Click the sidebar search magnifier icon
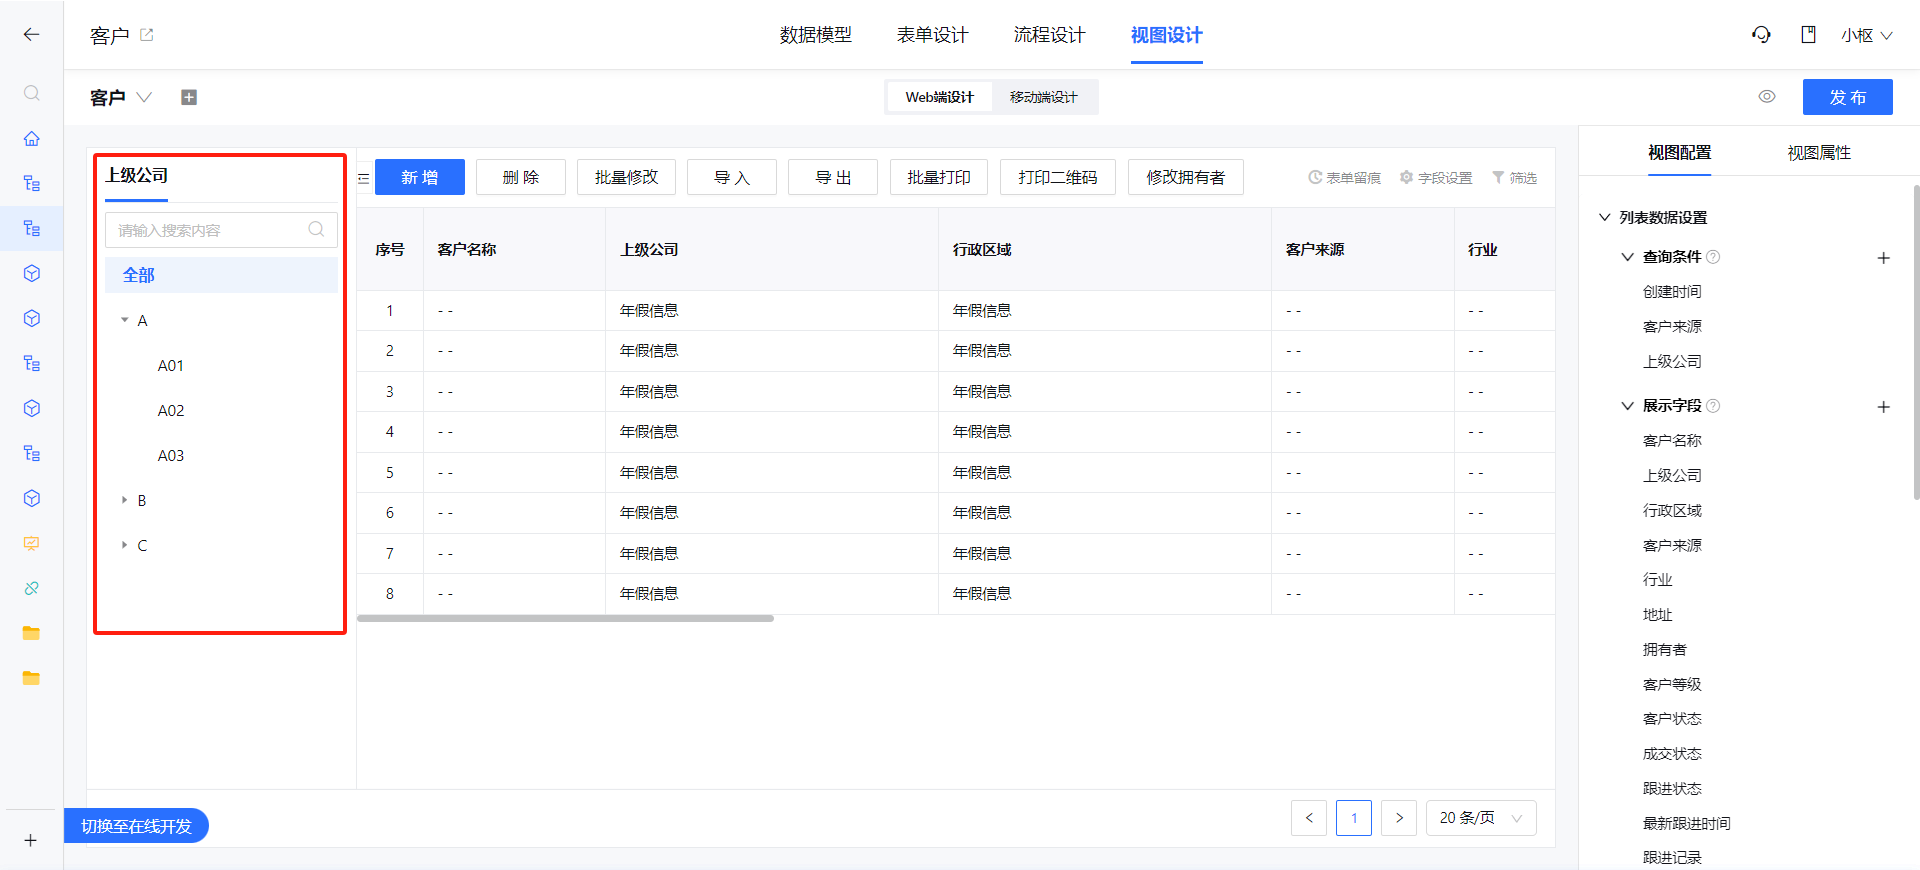Screen dimensions: 1920x870 (32, 93)
